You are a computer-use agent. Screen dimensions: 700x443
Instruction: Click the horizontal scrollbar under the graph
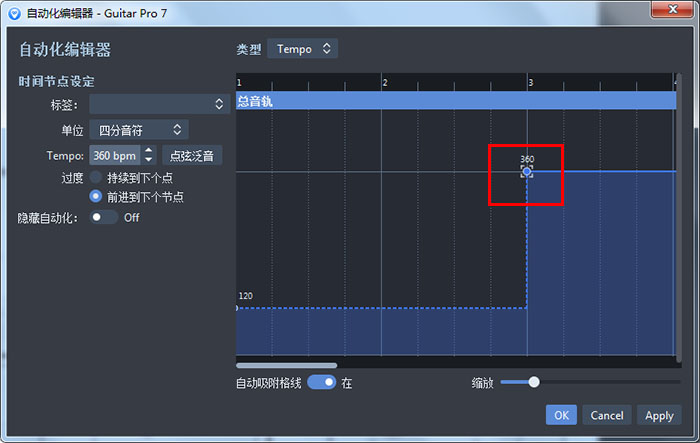coord(287,365)
